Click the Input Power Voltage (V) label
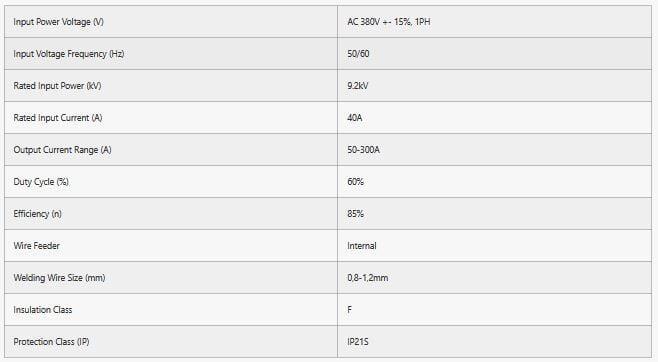Image resolution: width=658 pixels, height=362 pixels. 58,22
